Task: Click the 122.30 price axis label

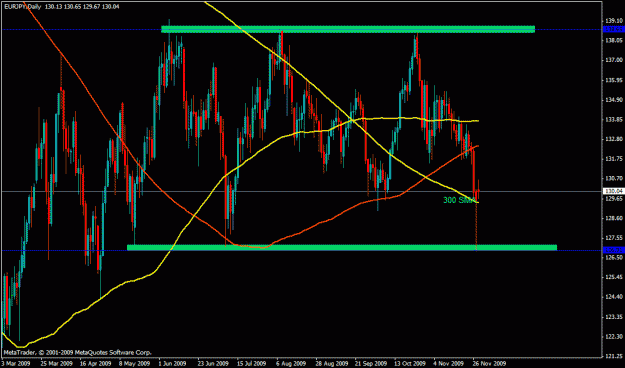Action: tap(614, 337)
